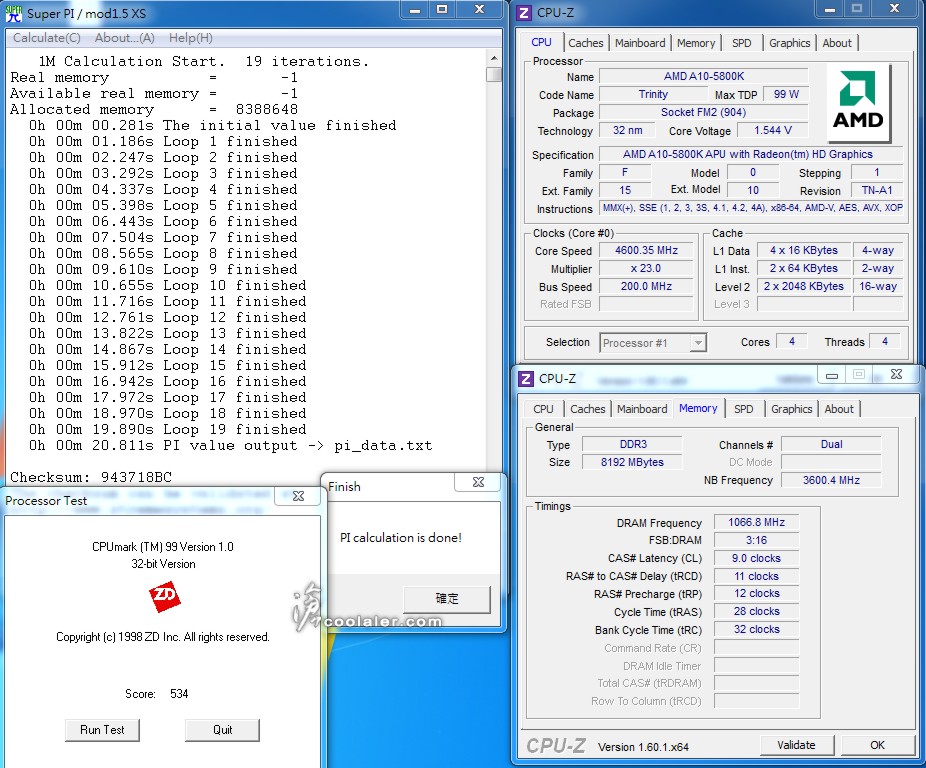Click the top CPU-Z window Z icon

tap(524, 12)
